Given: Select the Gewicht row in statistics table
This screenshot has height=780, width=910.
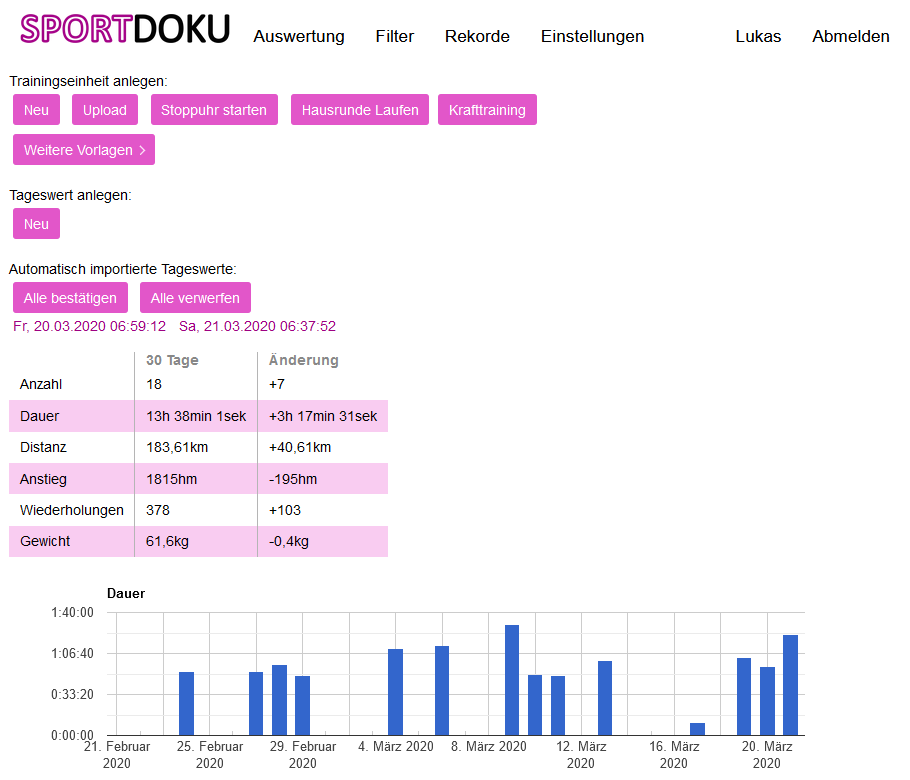Looking at the screenshot, I should pos(198,541).
